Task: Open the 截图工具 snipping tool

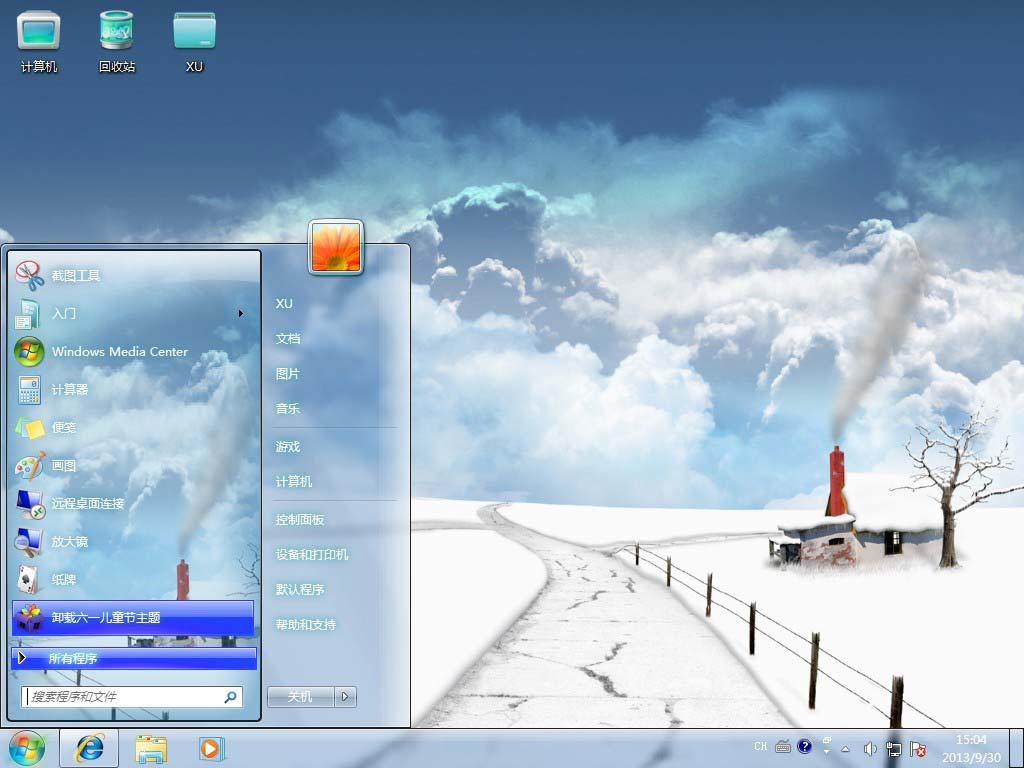Action: (x=76, y=275)
